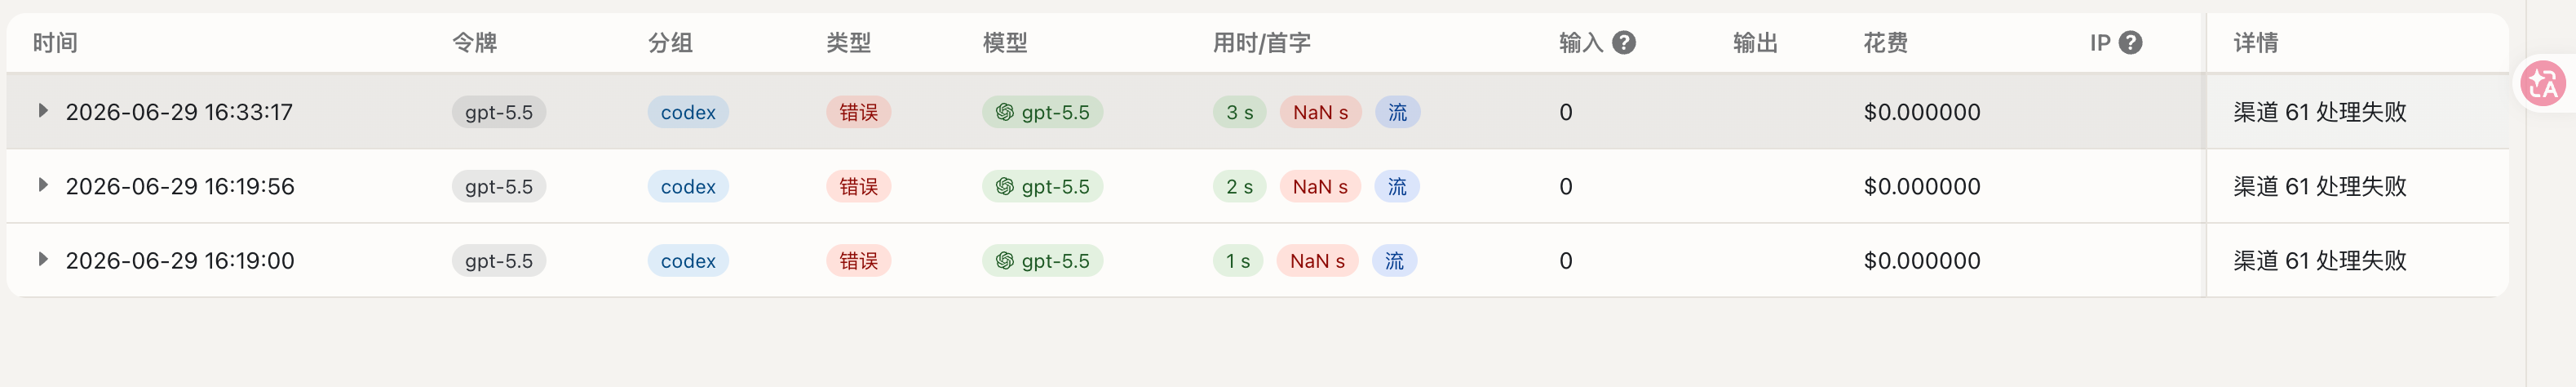Expand the 16:33:17 log row

point(42,111)
